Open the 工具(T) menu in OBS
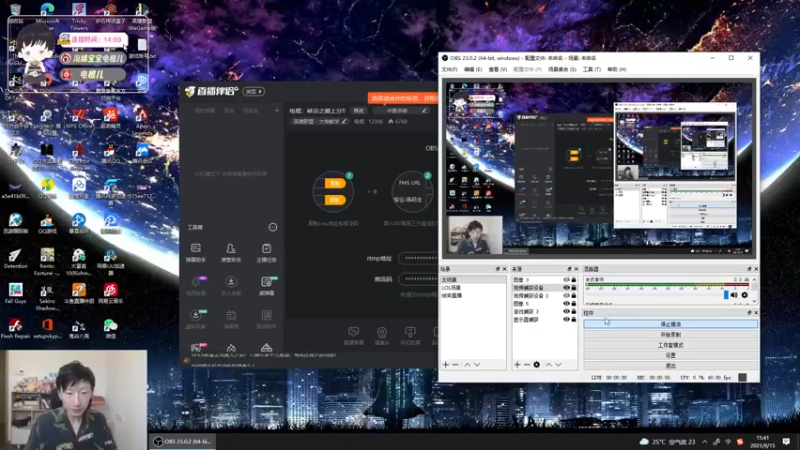The image size is (800, 450). click(x=592, y=69)
